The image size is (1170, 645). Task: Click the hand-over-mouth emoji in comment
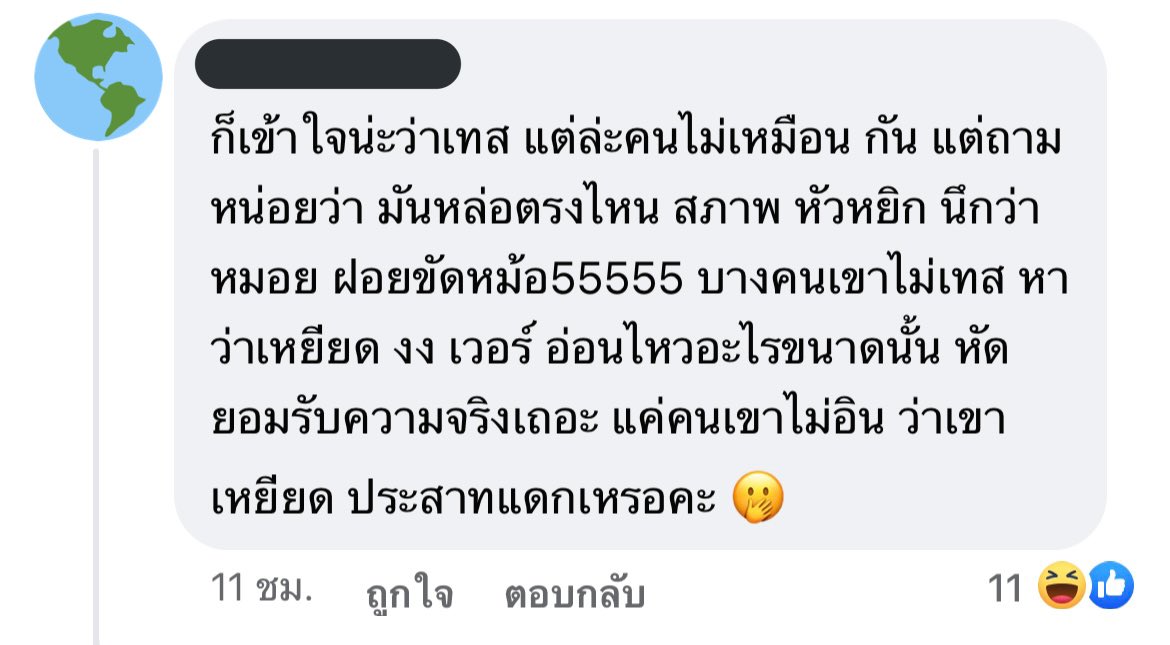click(758, 498)
